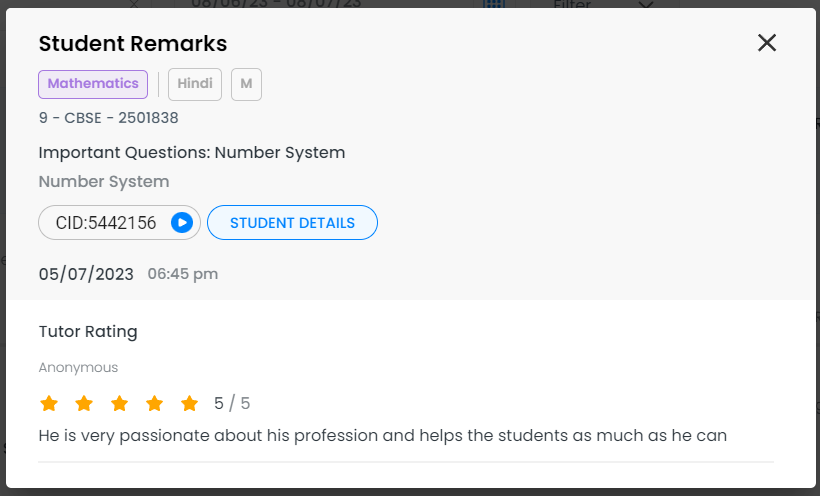Expand the Filter dropdown arrow
The width and height of the screenshot is (820, 496).
pyautogui.click(x=646, y=4)
